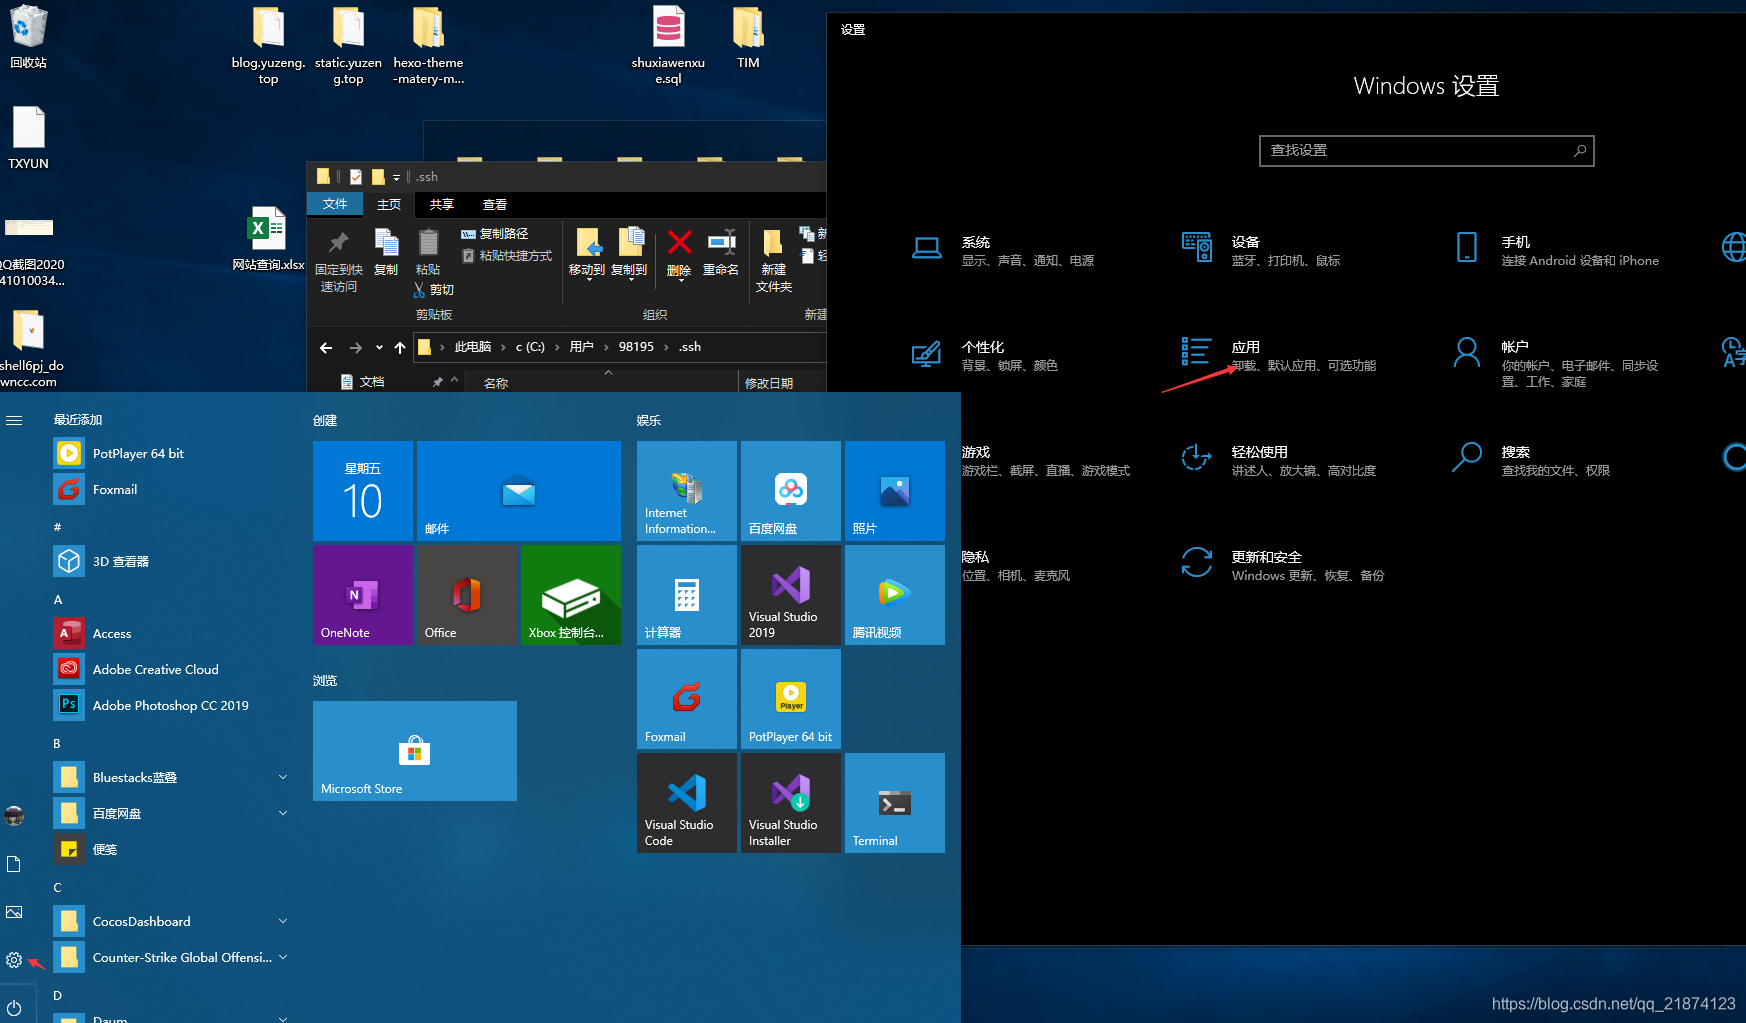Open the 照片 photos tile
The height and width of the screenshot is (1023, 1746).
895,491
